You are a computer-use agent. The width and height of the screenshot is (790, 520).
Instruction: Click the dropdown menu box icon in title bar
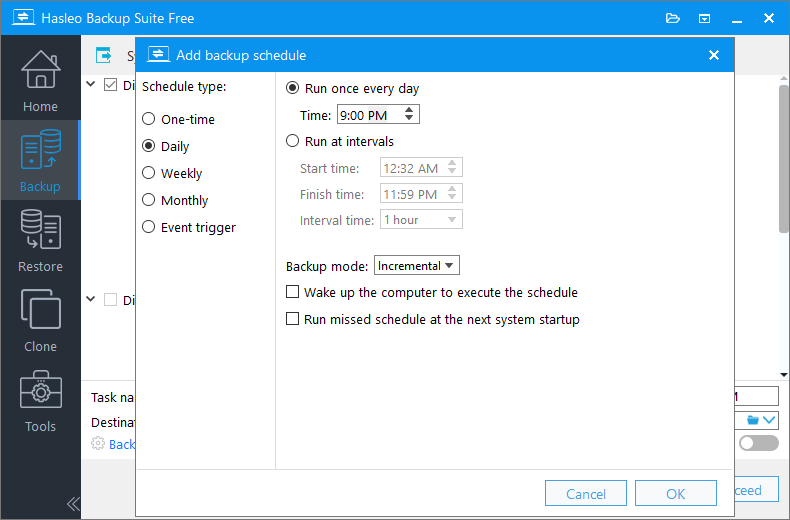704,19
